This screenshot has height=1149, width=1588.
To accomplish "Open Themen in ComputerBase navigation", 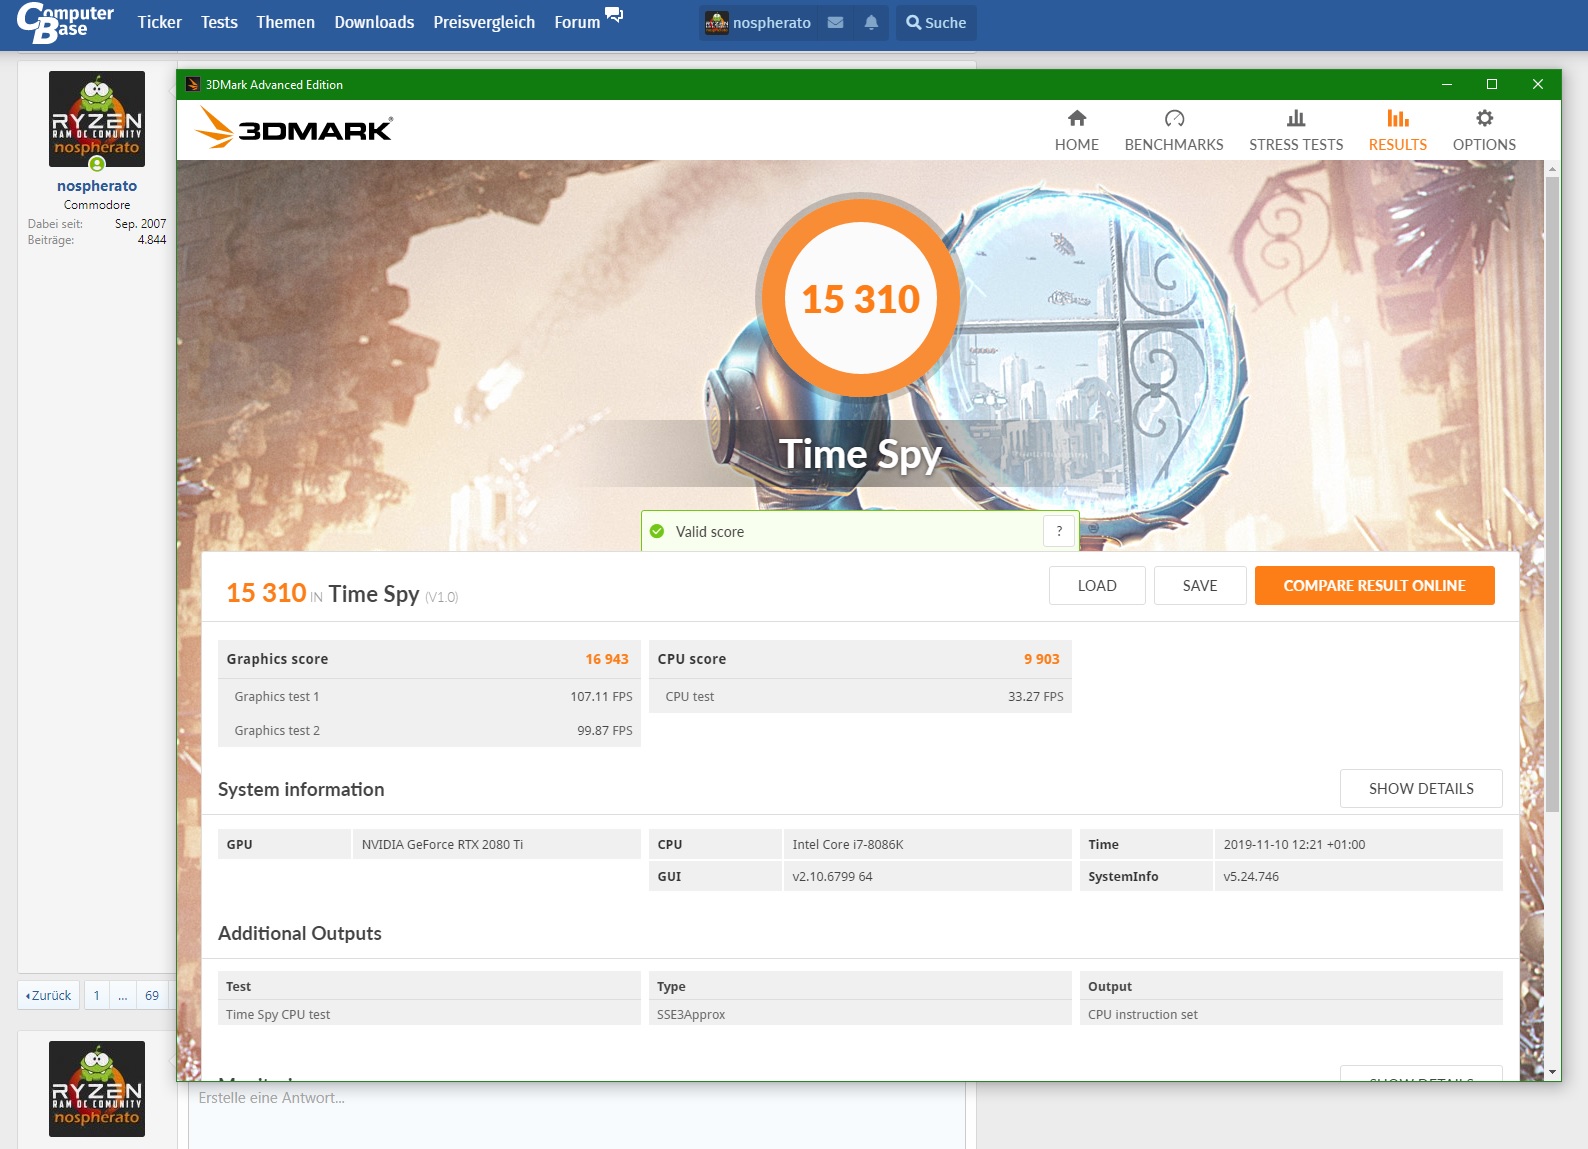I will click(x=285, y=22).
